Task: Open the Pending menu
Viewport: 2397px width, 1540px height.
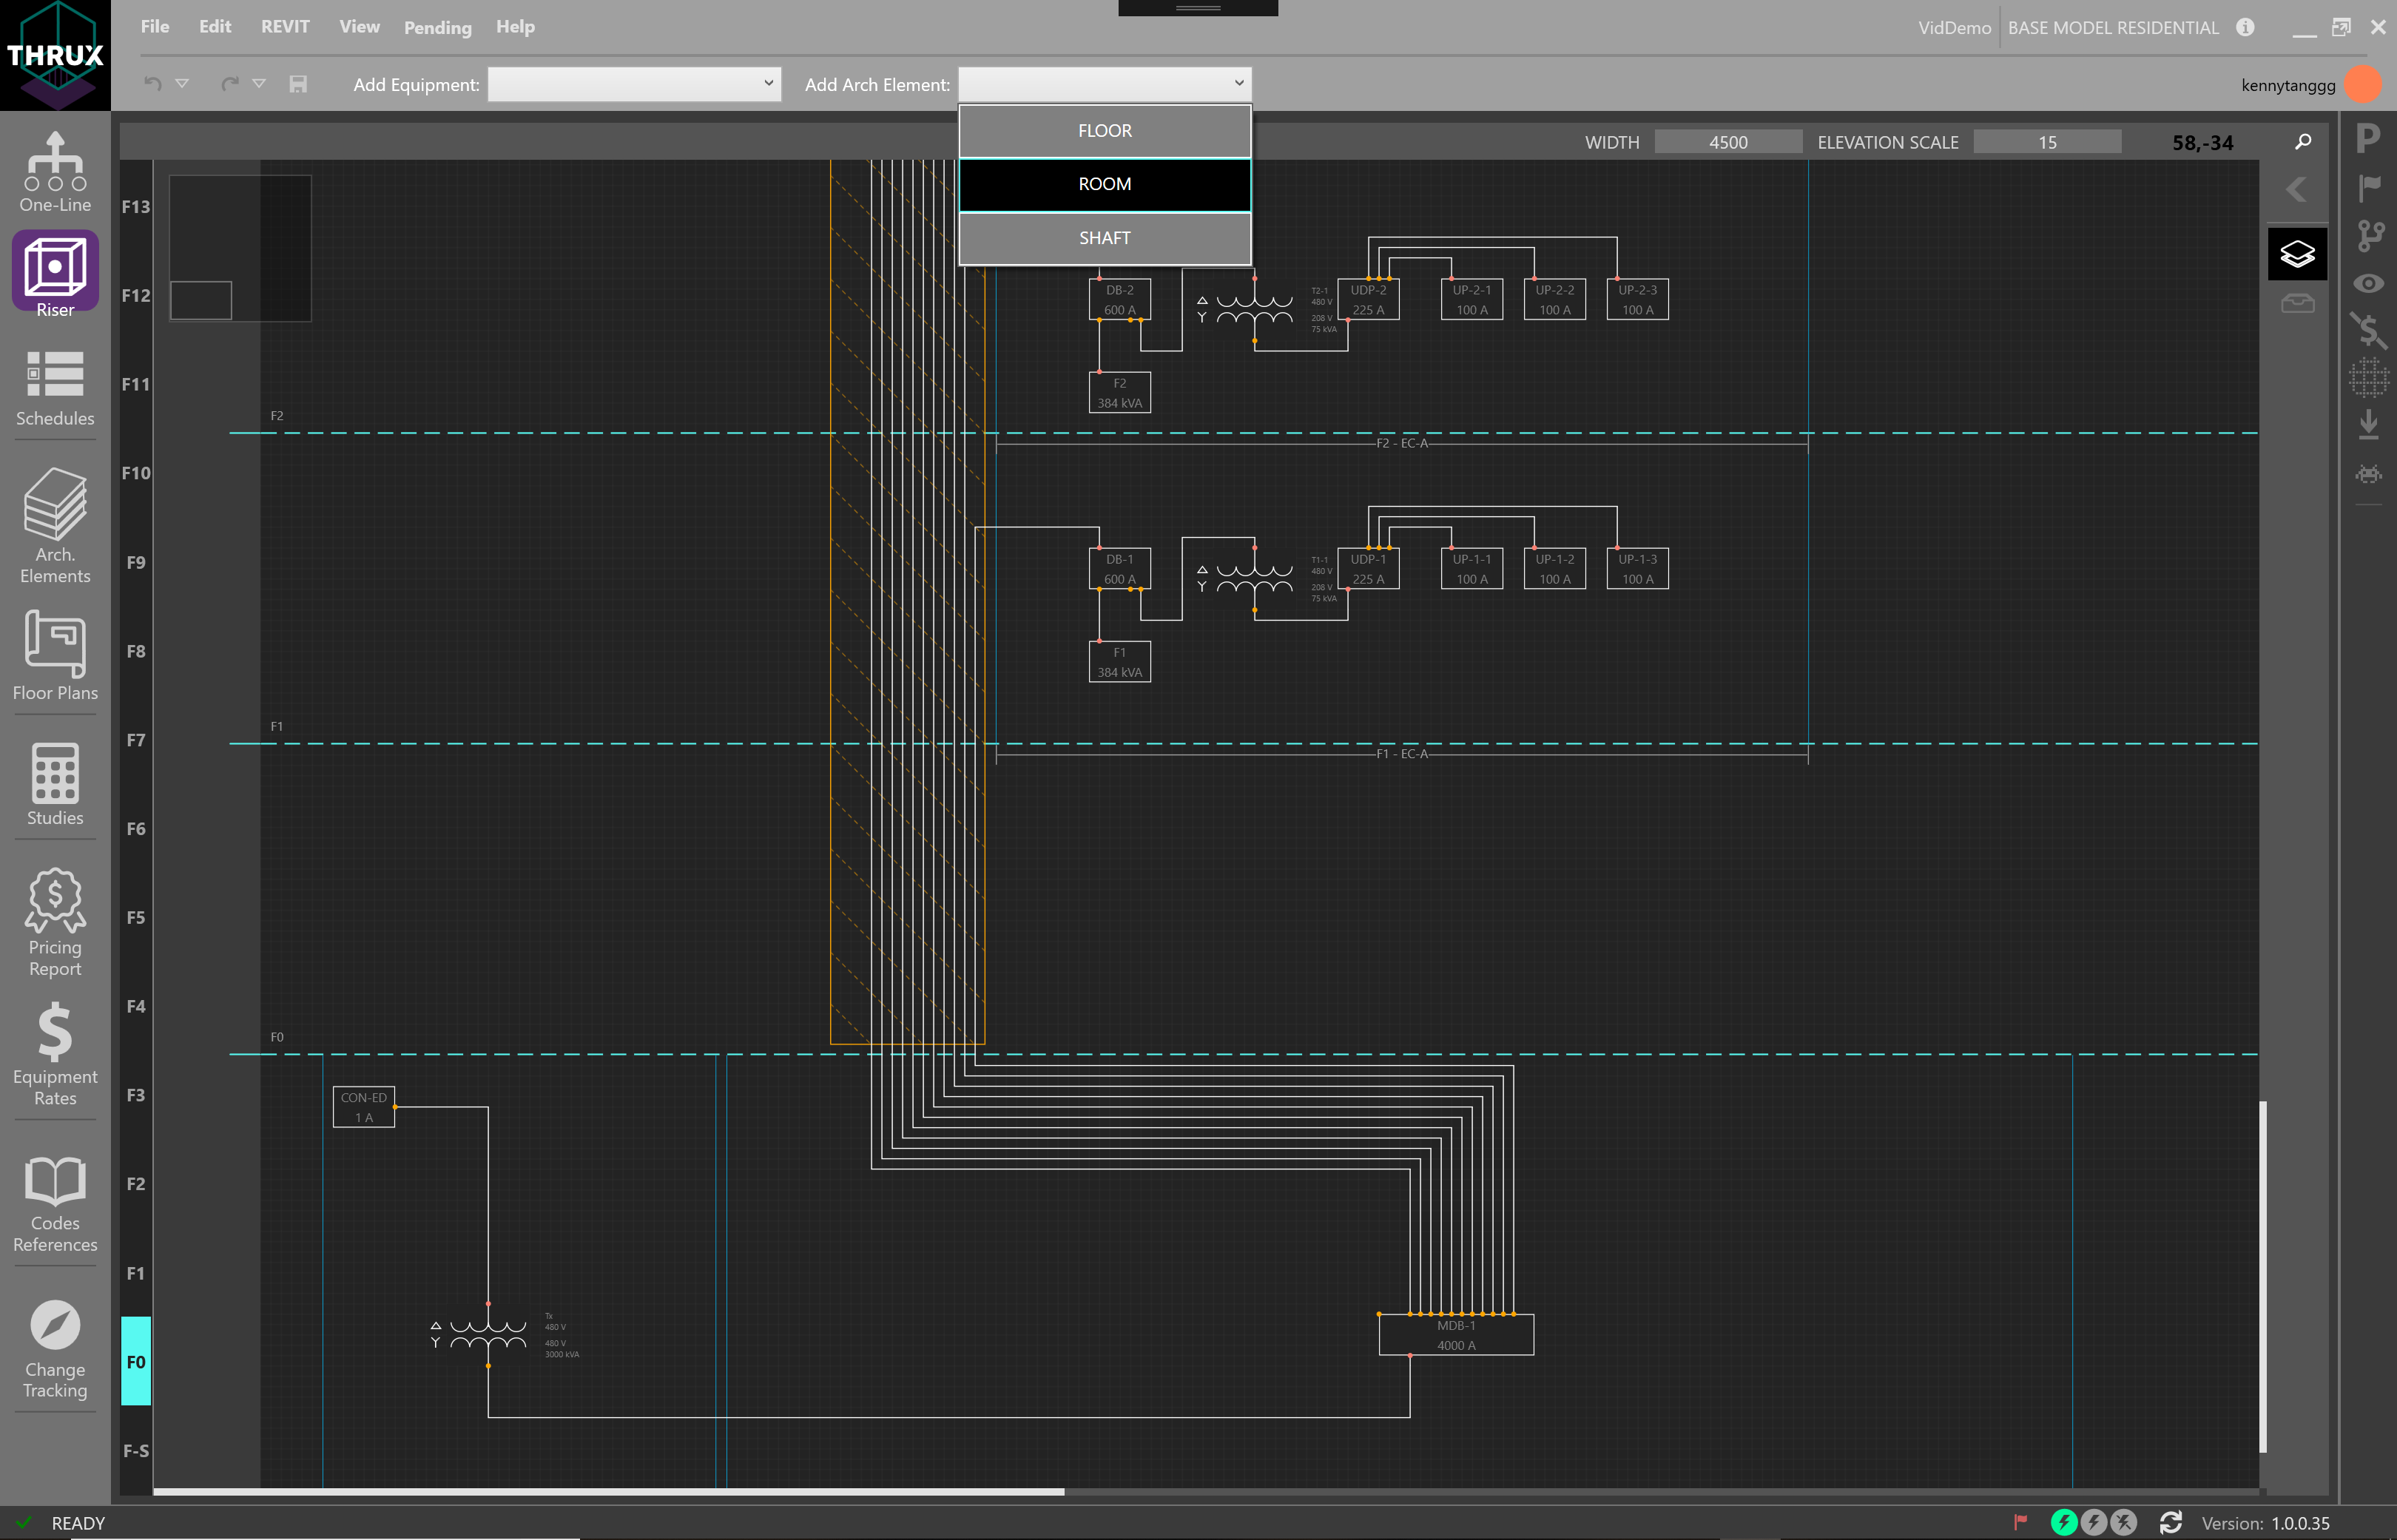Action: (x=437, y=27)
